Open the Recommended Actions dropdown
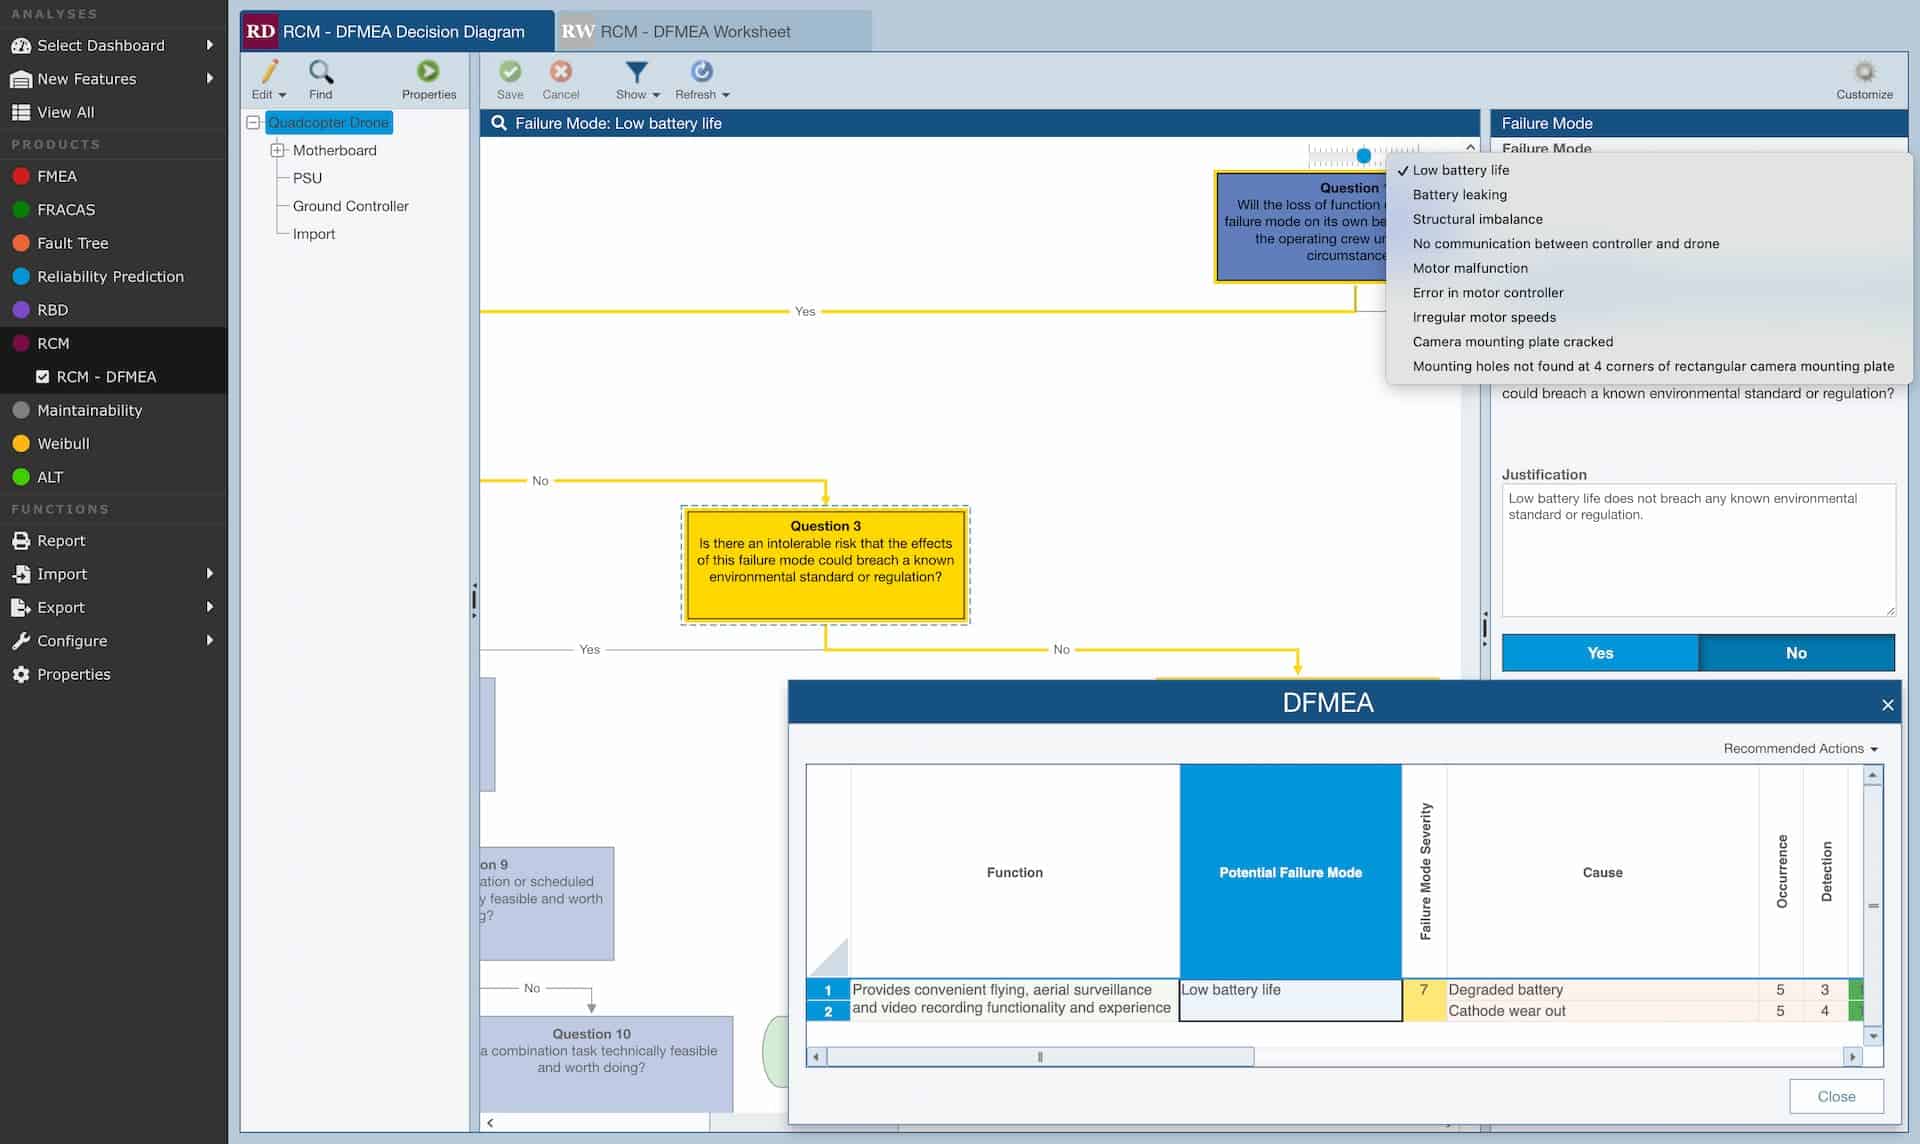This screenshot has width=1920, height=1144. [x=1799, y=748]
